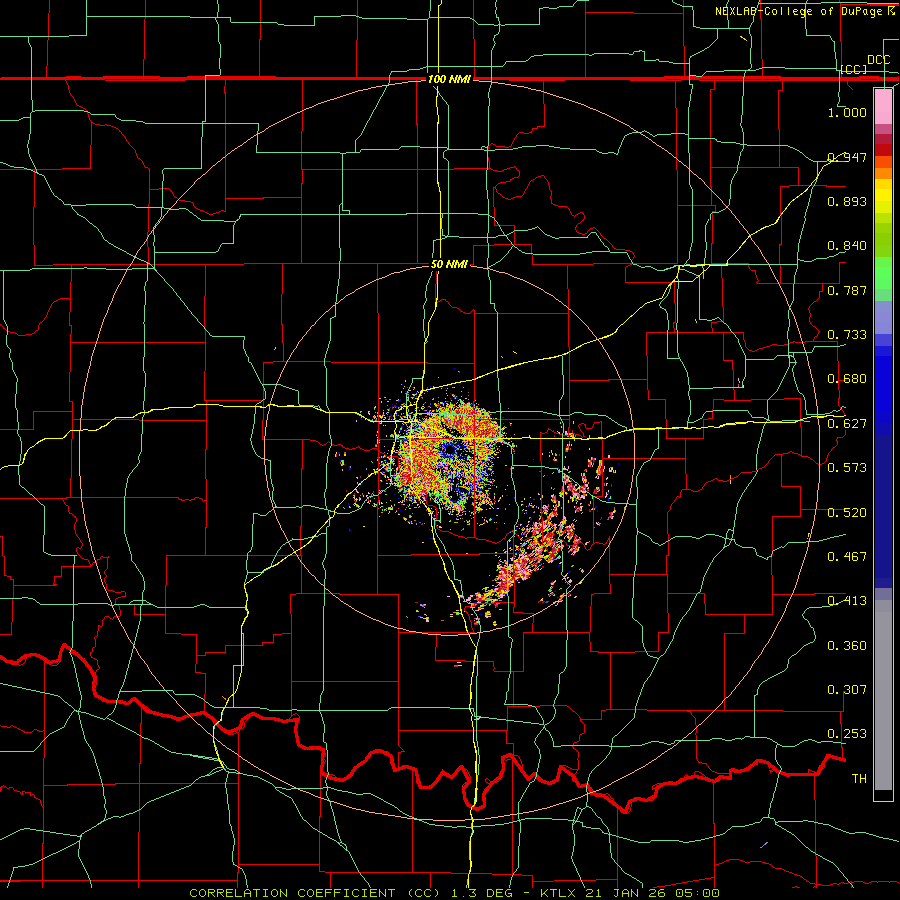Pick the bright green color bar segment
This screenshot has height=900, width=900.
[x=883, y=273]
